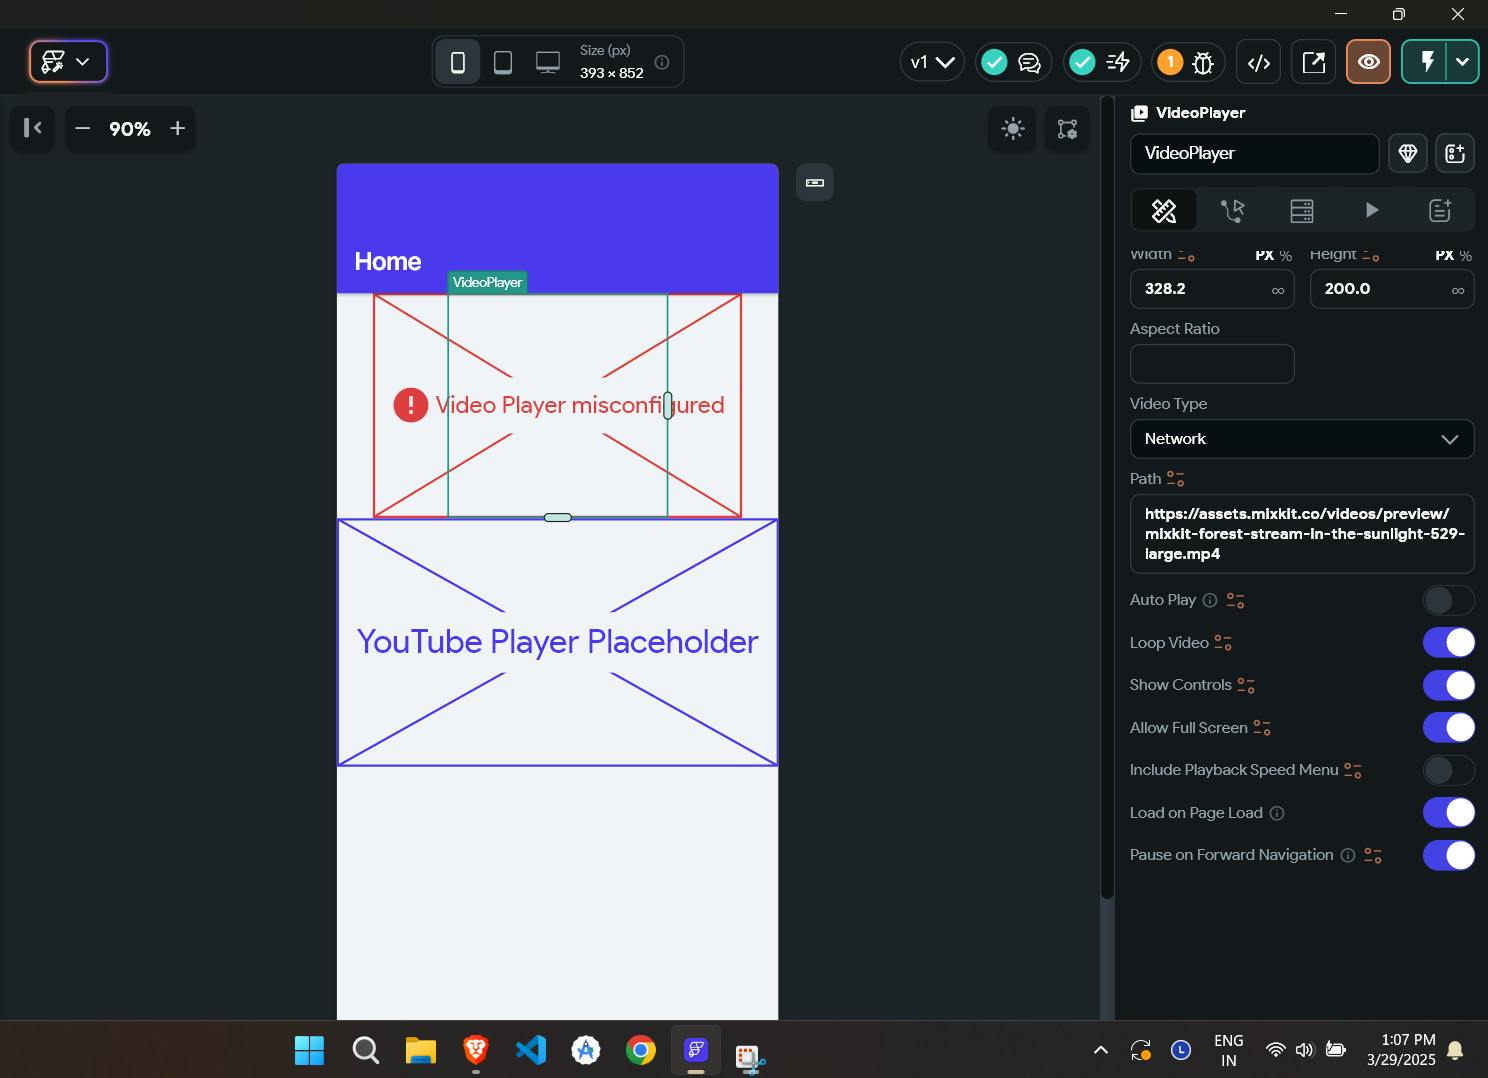
Task: Expand the run mode dropdown arrow
Action: point(1462,62)
